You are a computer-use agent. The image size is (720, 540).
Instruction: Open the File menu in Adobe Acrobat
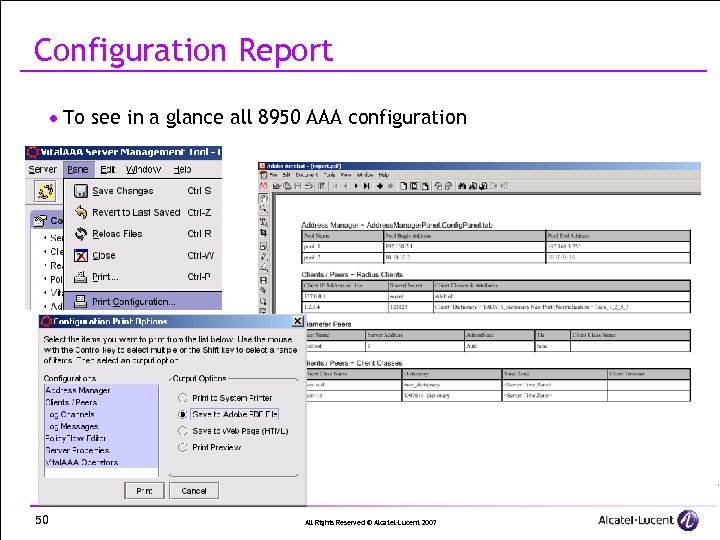click(x=273, y=175)
